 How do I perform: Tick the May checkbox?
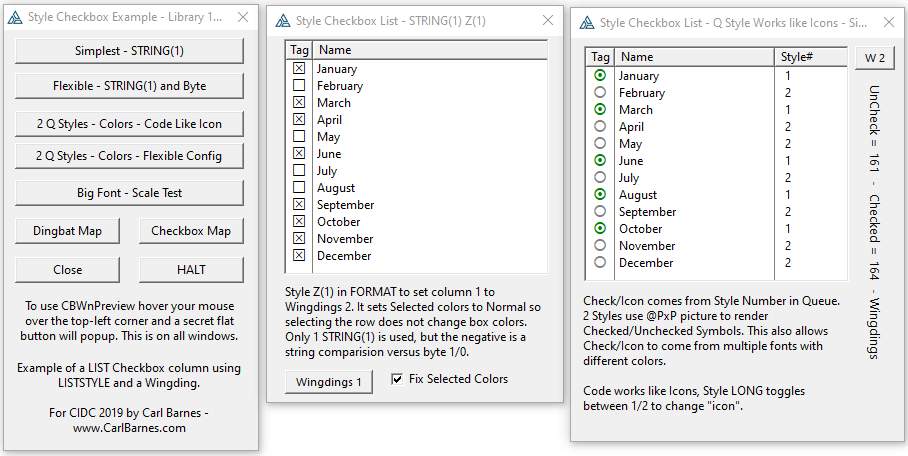click(x=299, y=137)
